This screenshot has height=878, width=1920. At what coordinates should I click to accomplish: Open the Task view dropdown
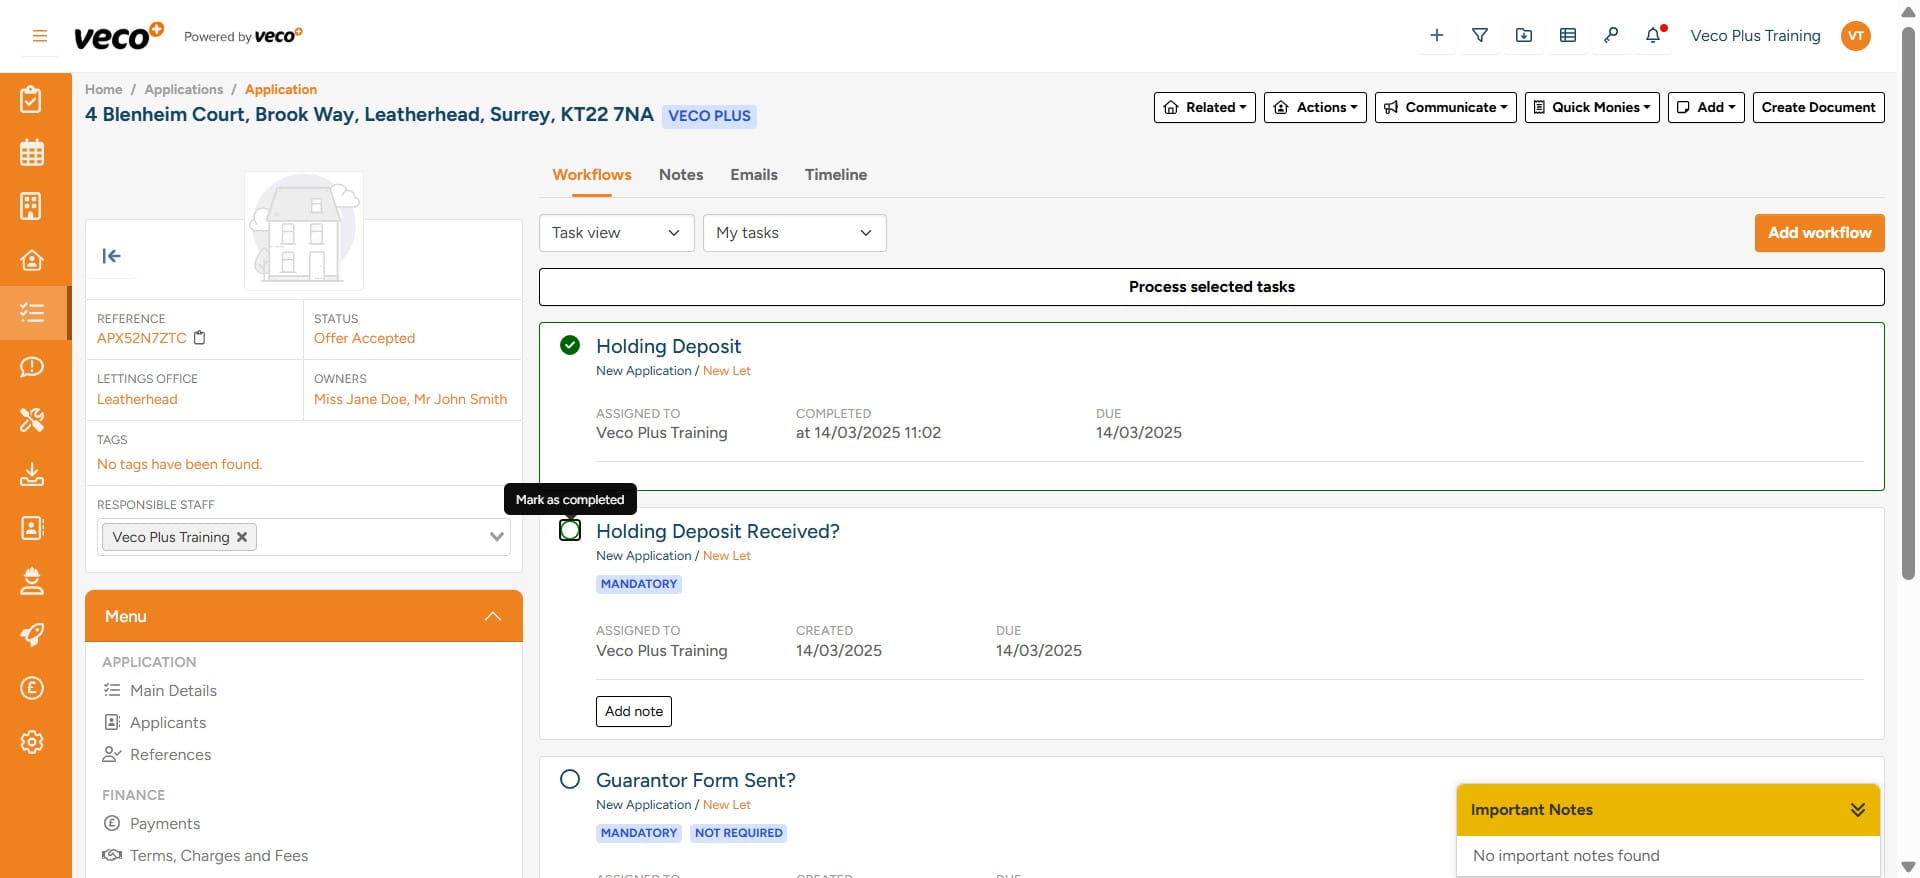click(616, 233)
